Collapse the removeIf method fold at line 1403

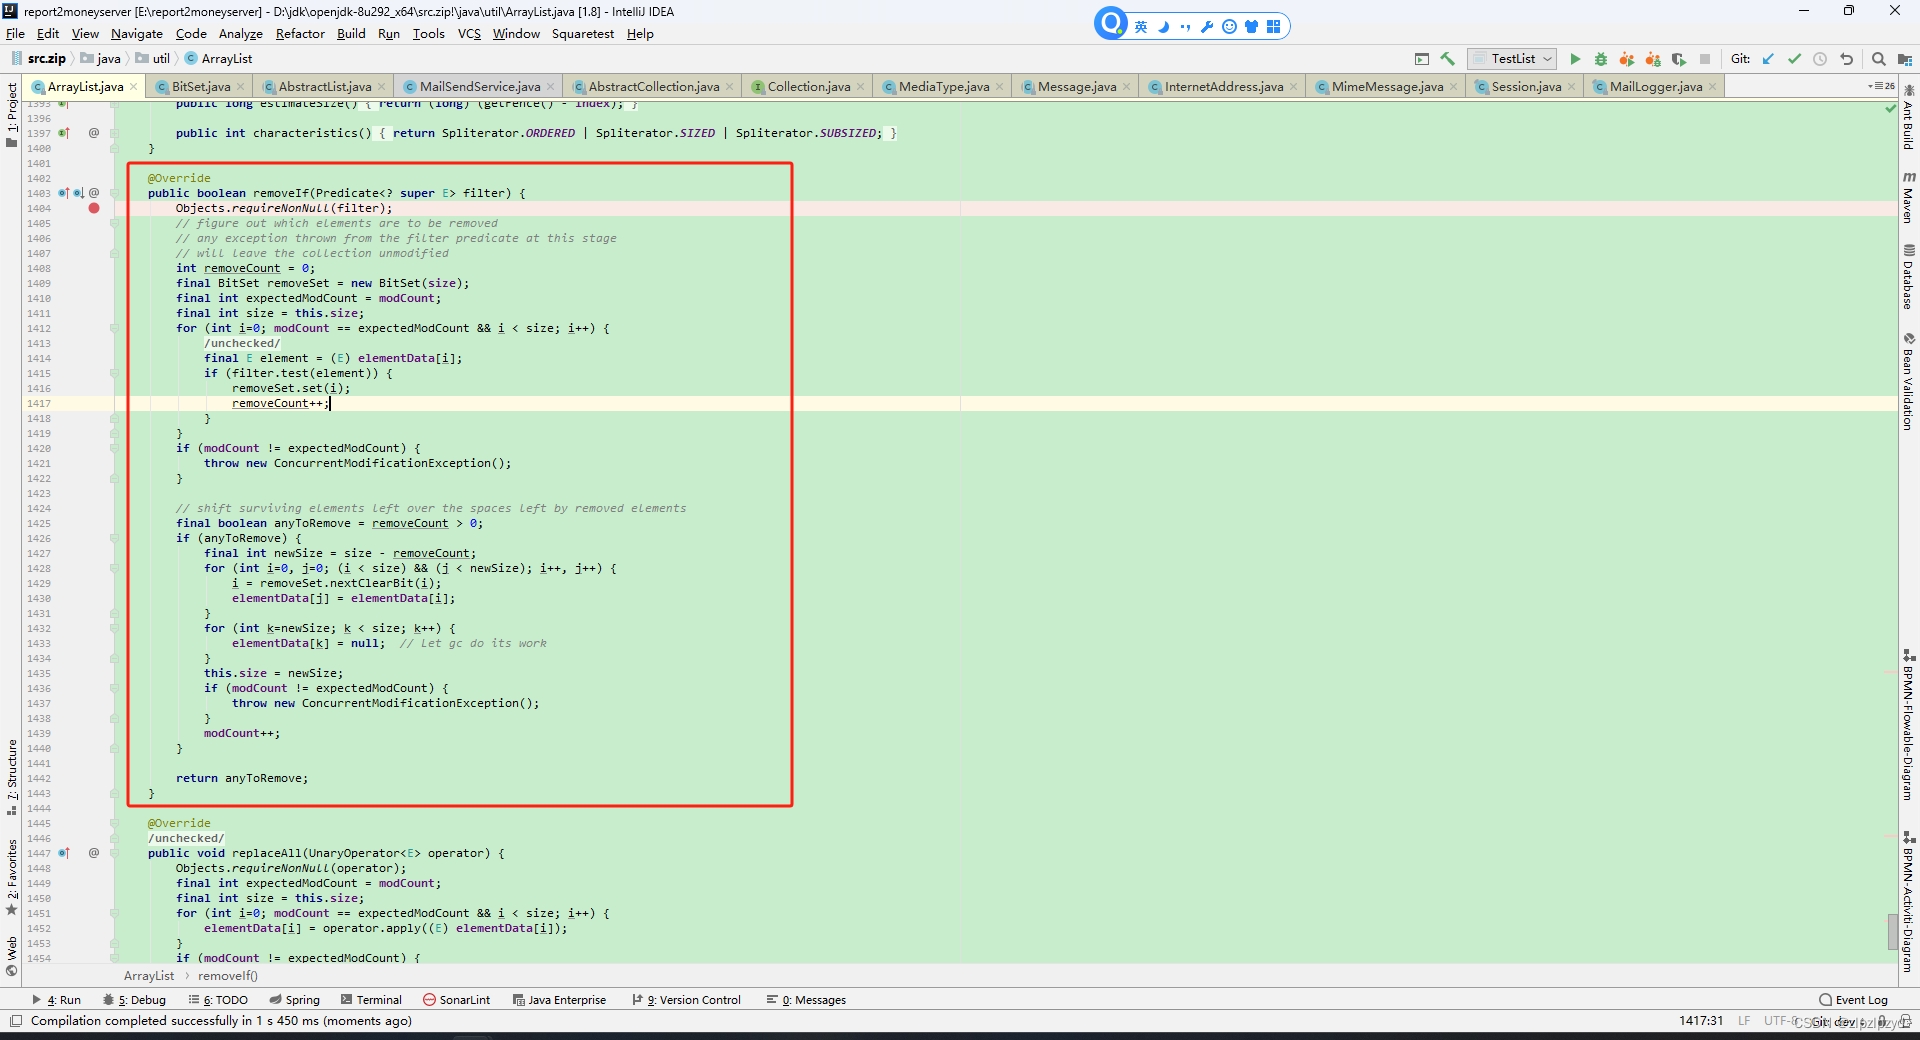pyautogui.click(x=115, y=193)
